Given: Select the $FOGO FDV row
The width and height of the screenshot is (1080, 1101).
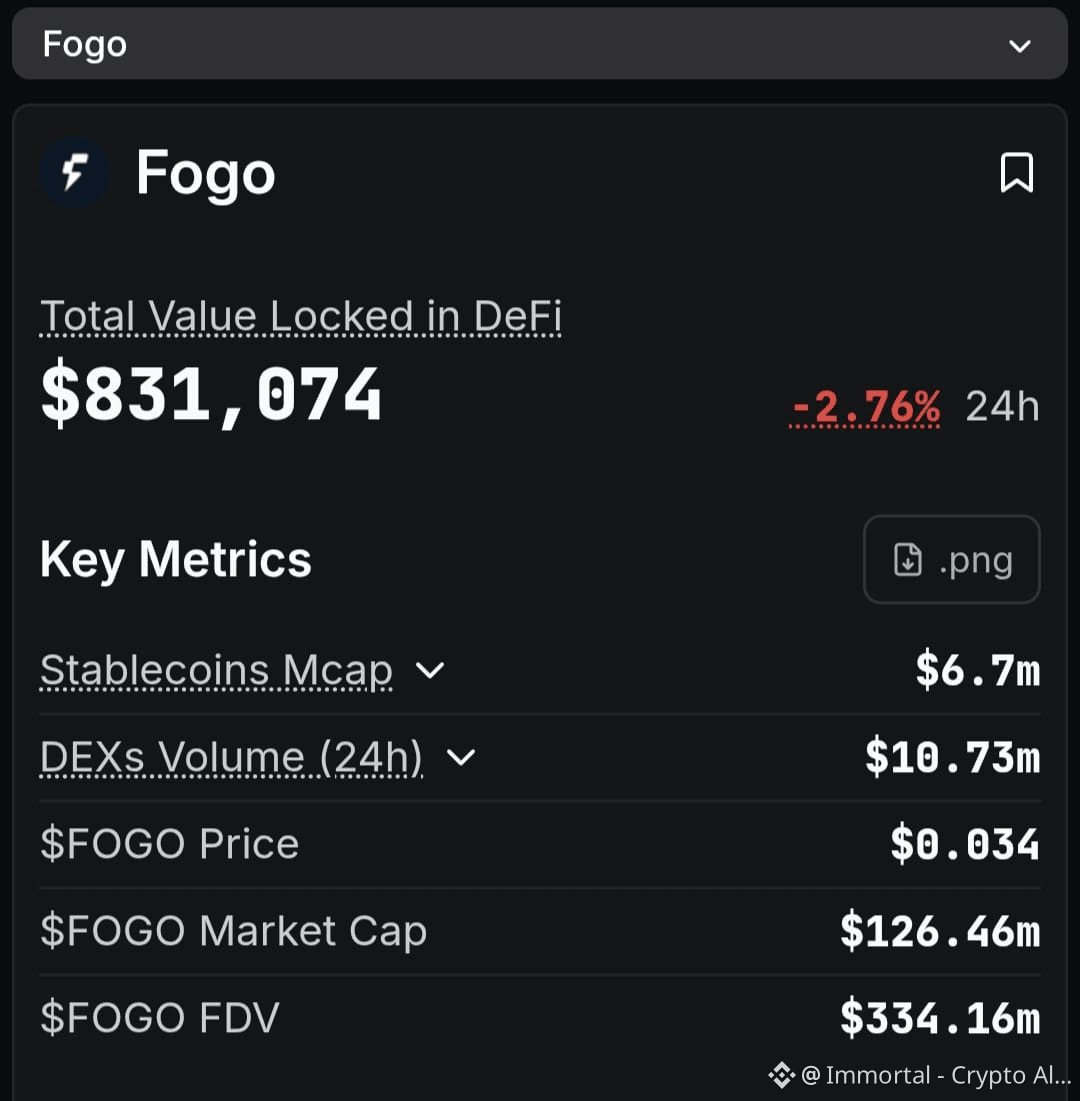Looking at the screenshot, I should [539, 1018].
